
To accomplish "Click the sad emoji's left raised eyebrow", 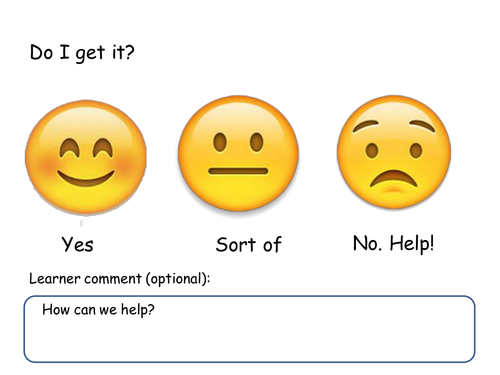I will (366, 126).
